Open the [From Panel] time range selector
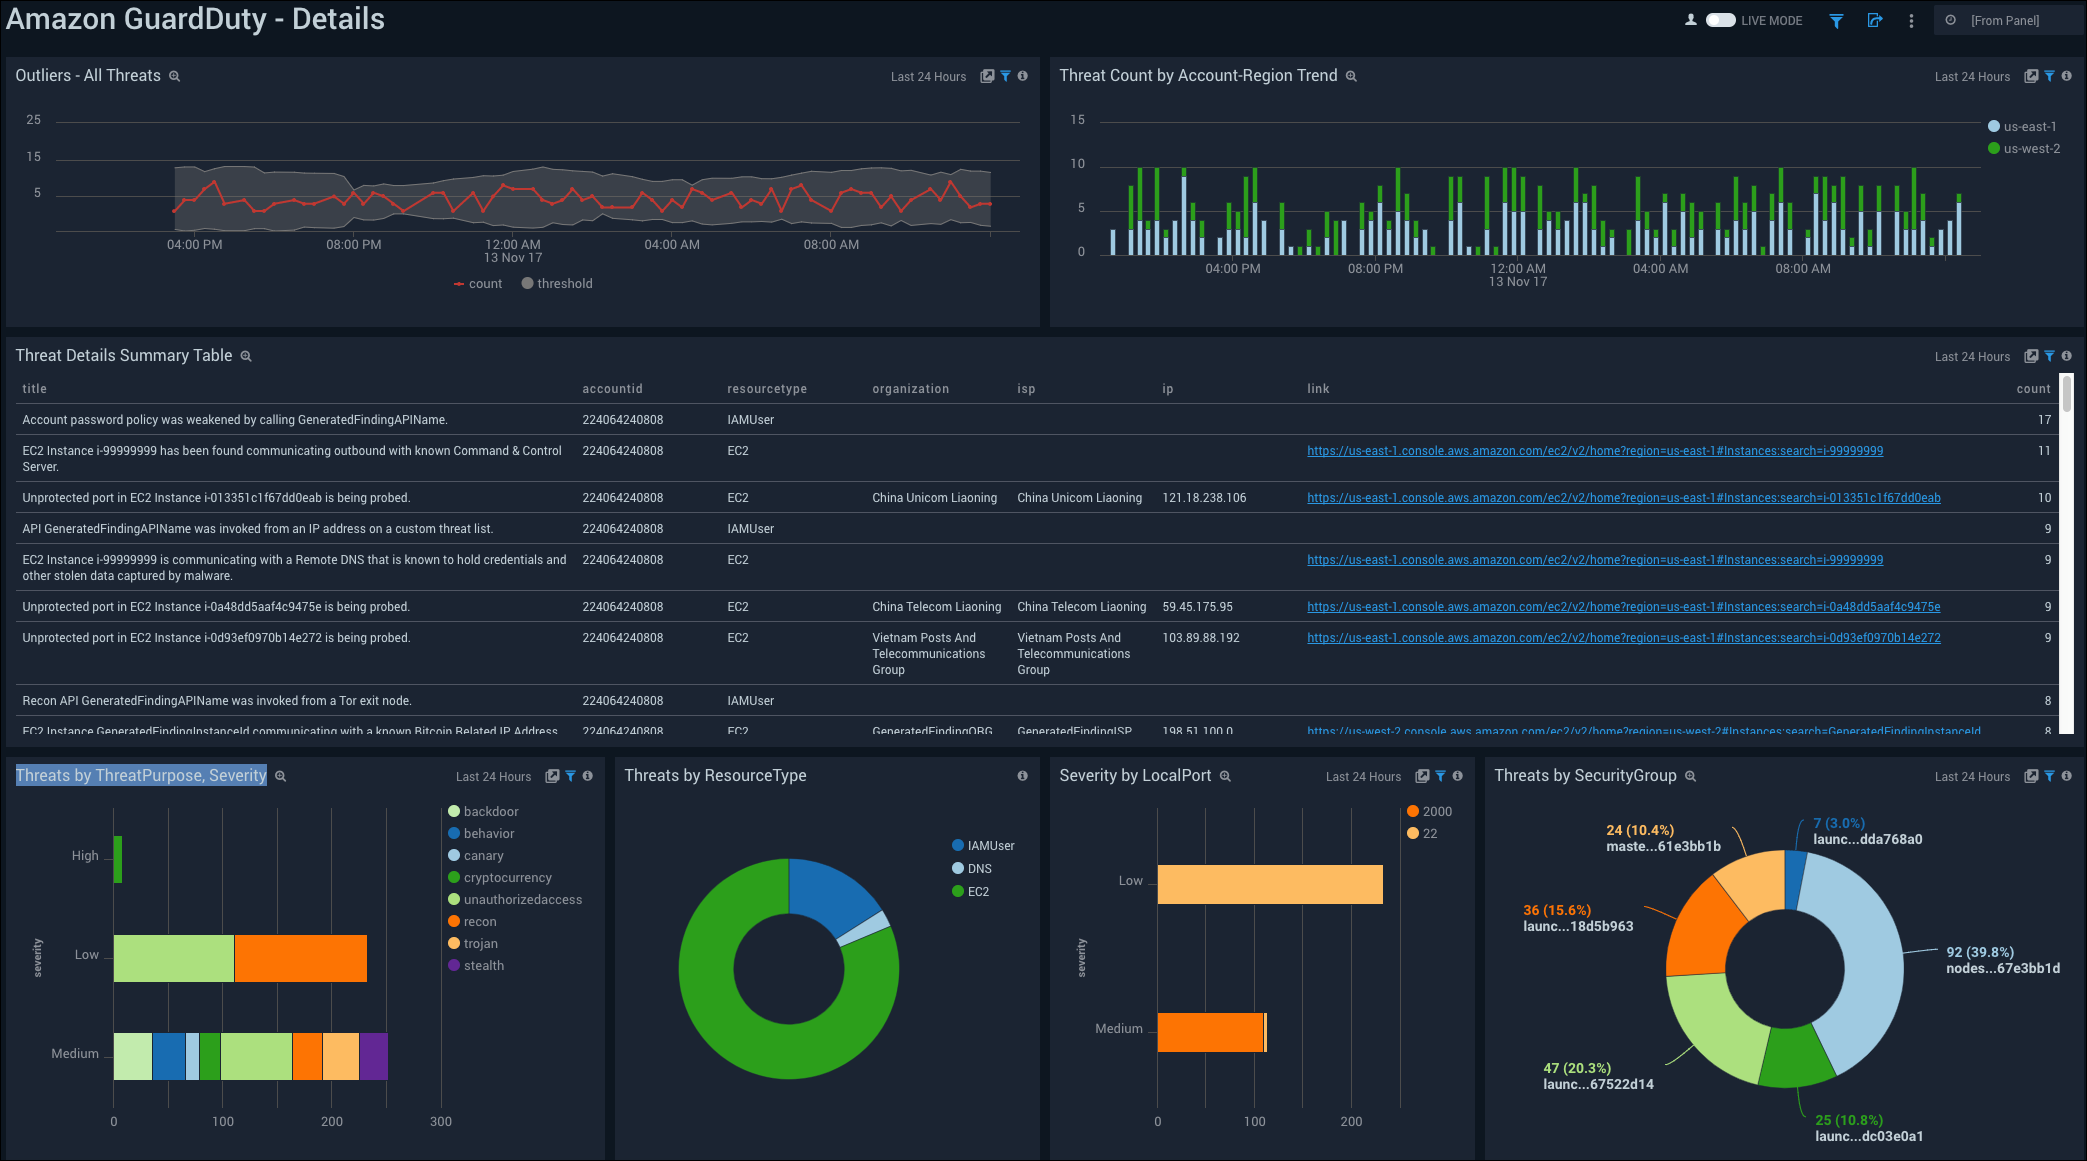The width and height of the screenshot is (2087, 1161). (2006, 20)
